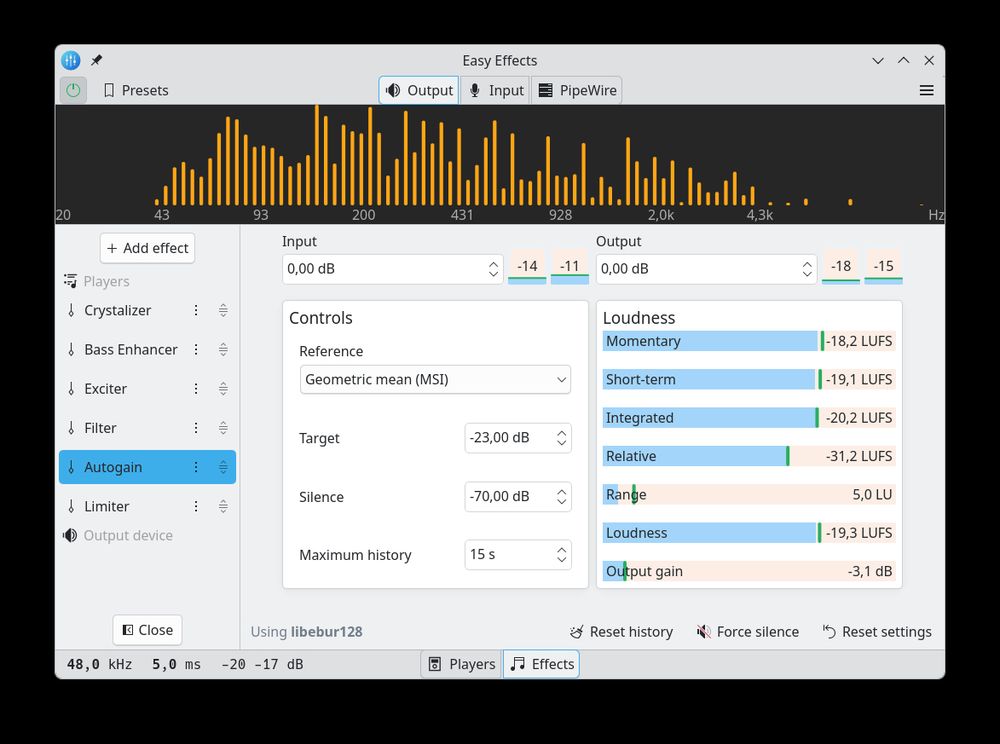This screenshot has width=1000, height=744.
Task: Toggle Force silence
Action: click(748, 632)
